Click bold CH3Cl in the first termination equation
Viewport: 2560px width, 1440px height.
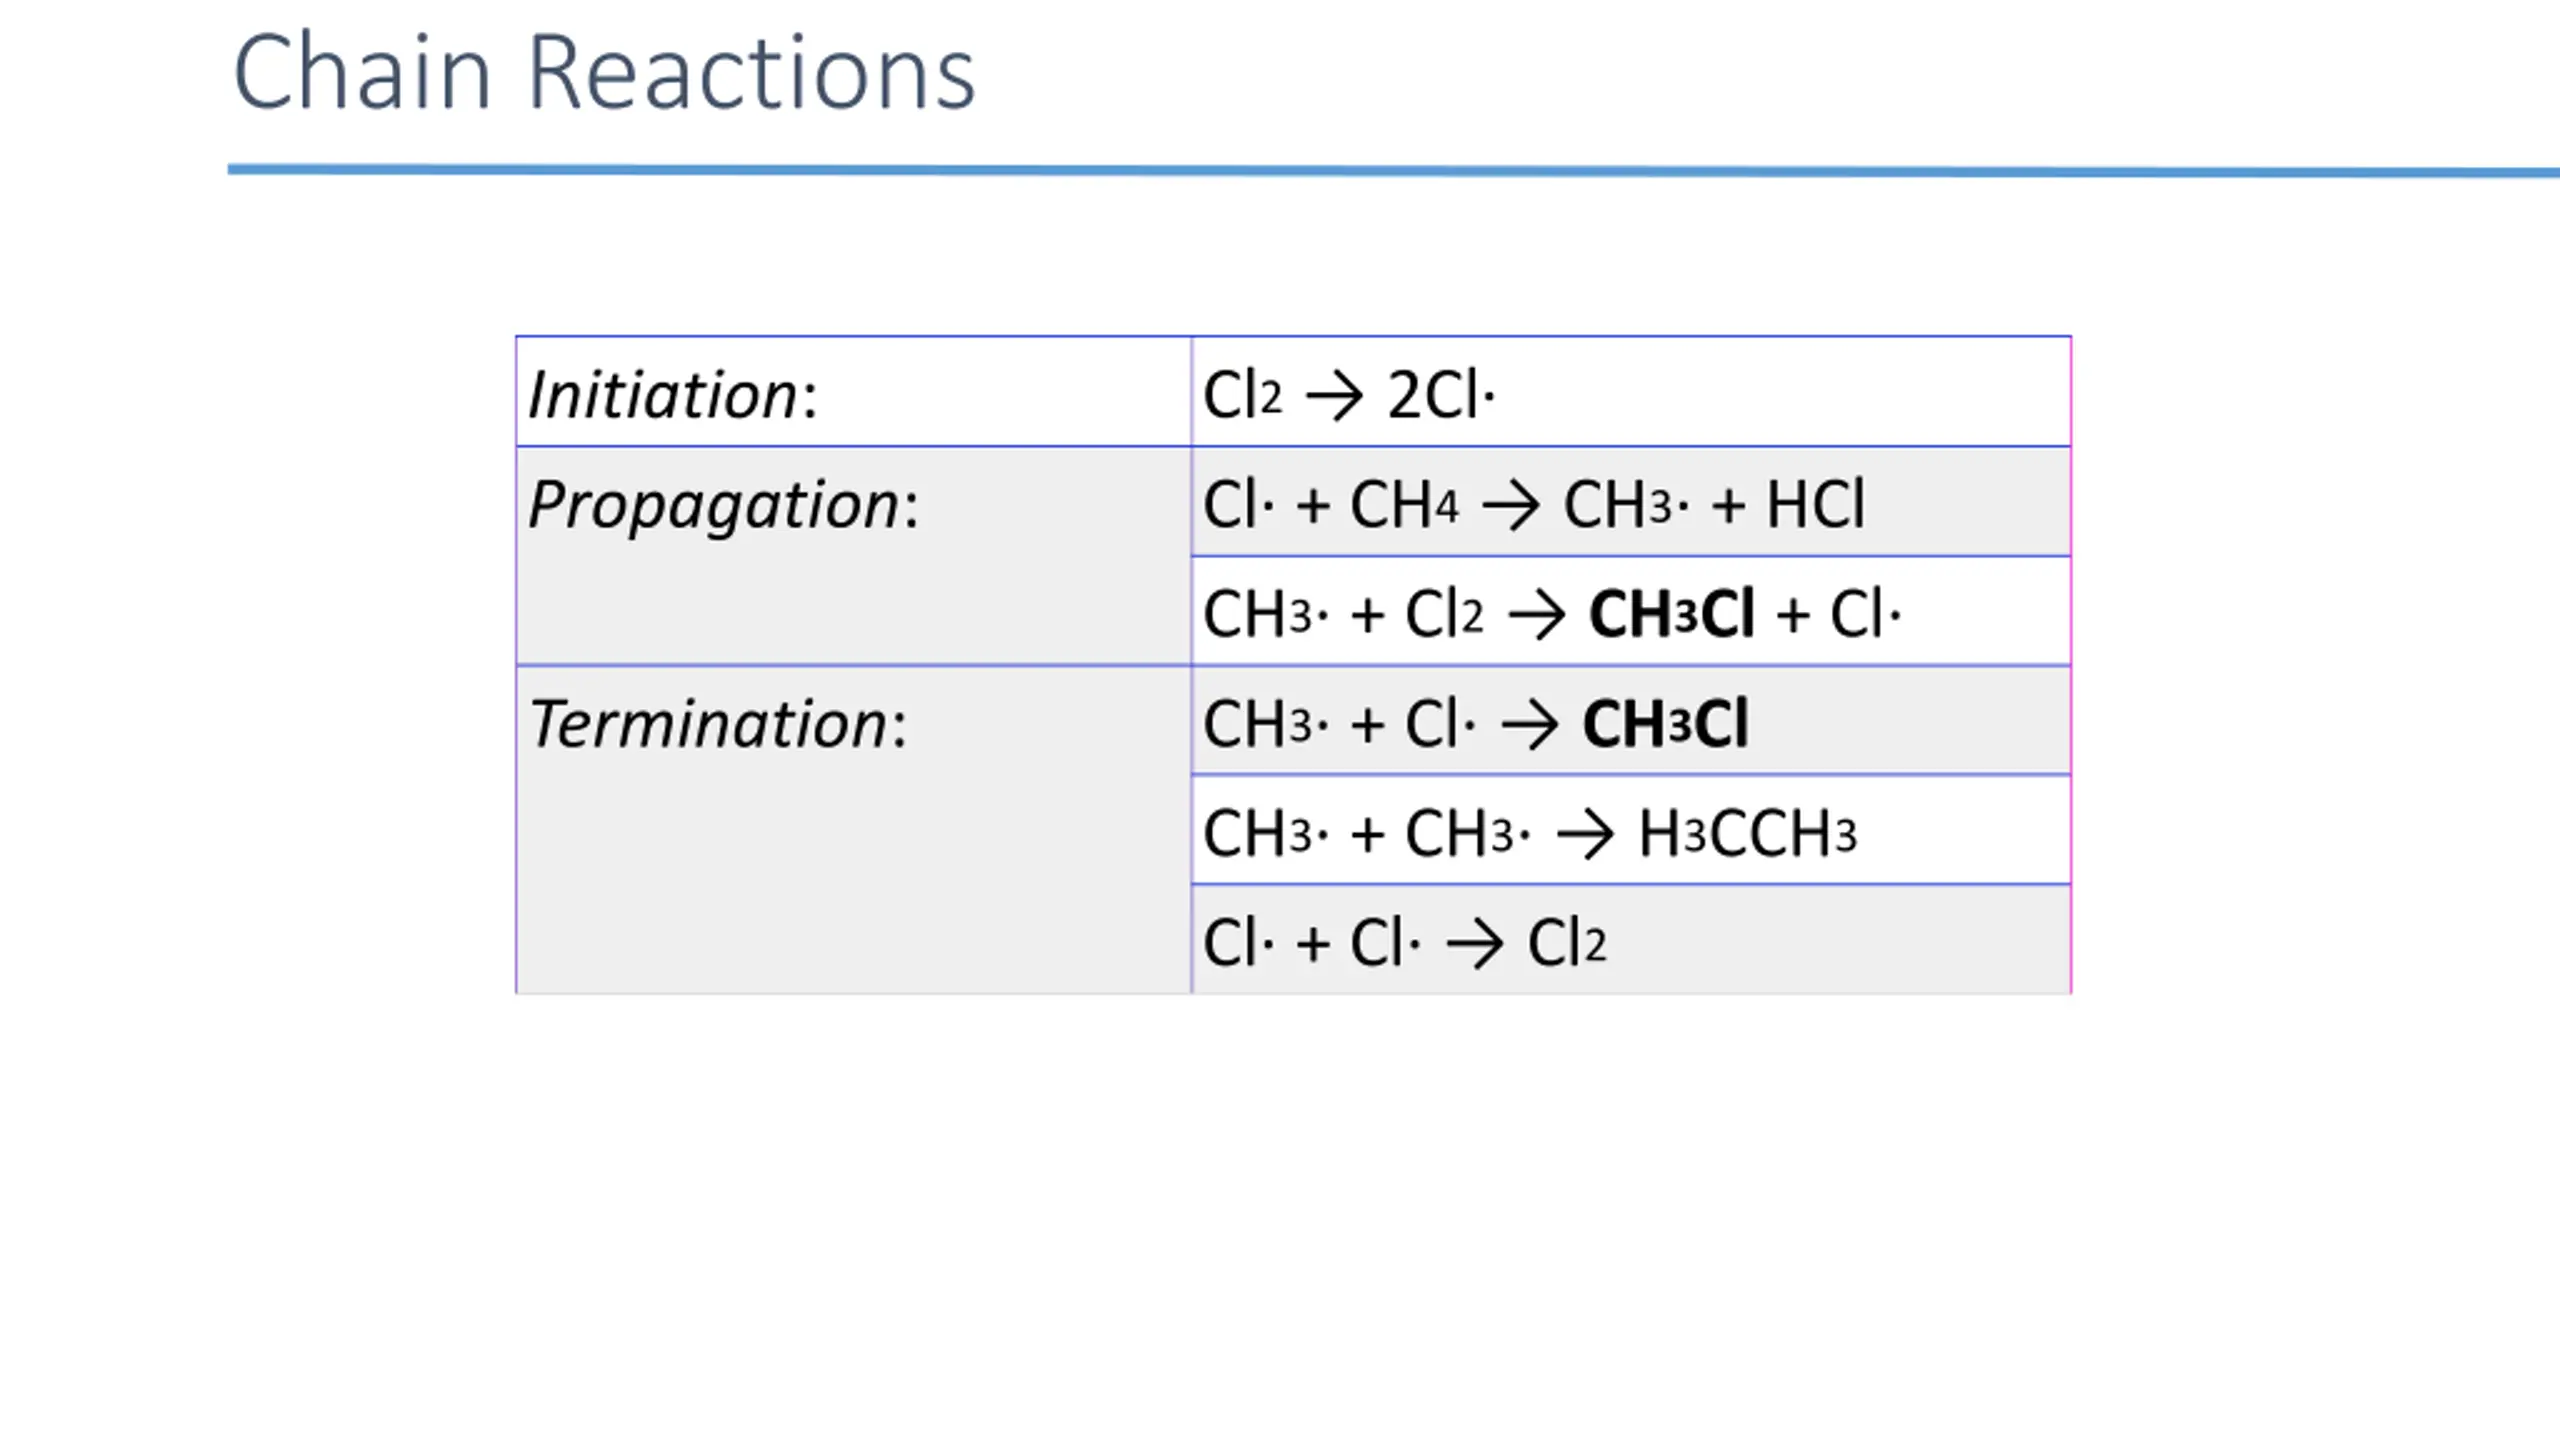[1665, 724]
